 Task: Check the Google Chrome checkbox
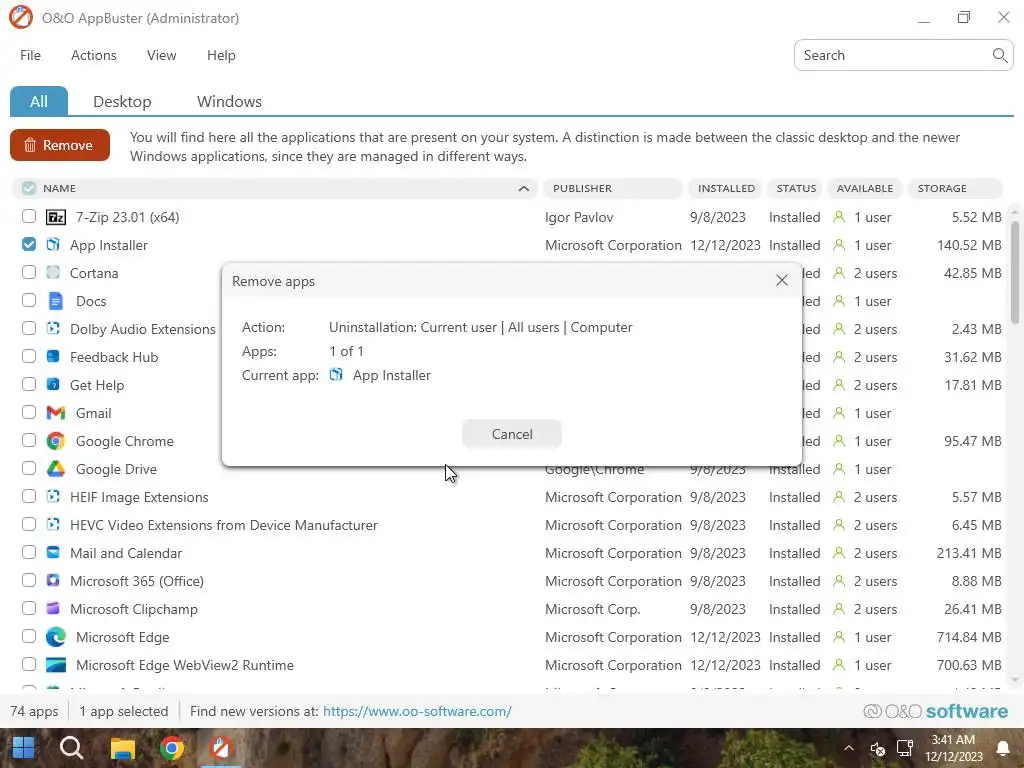(29, 440)
